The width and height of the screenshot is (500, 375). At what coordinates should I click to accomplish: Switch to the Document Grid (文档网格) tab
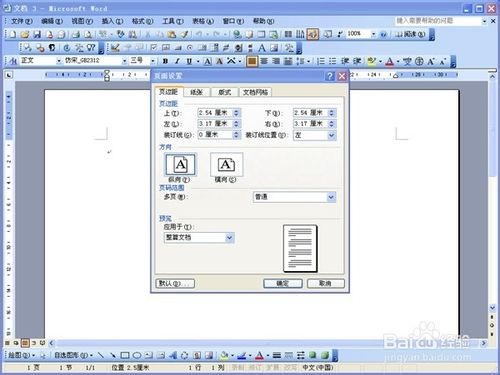[255, 92]
